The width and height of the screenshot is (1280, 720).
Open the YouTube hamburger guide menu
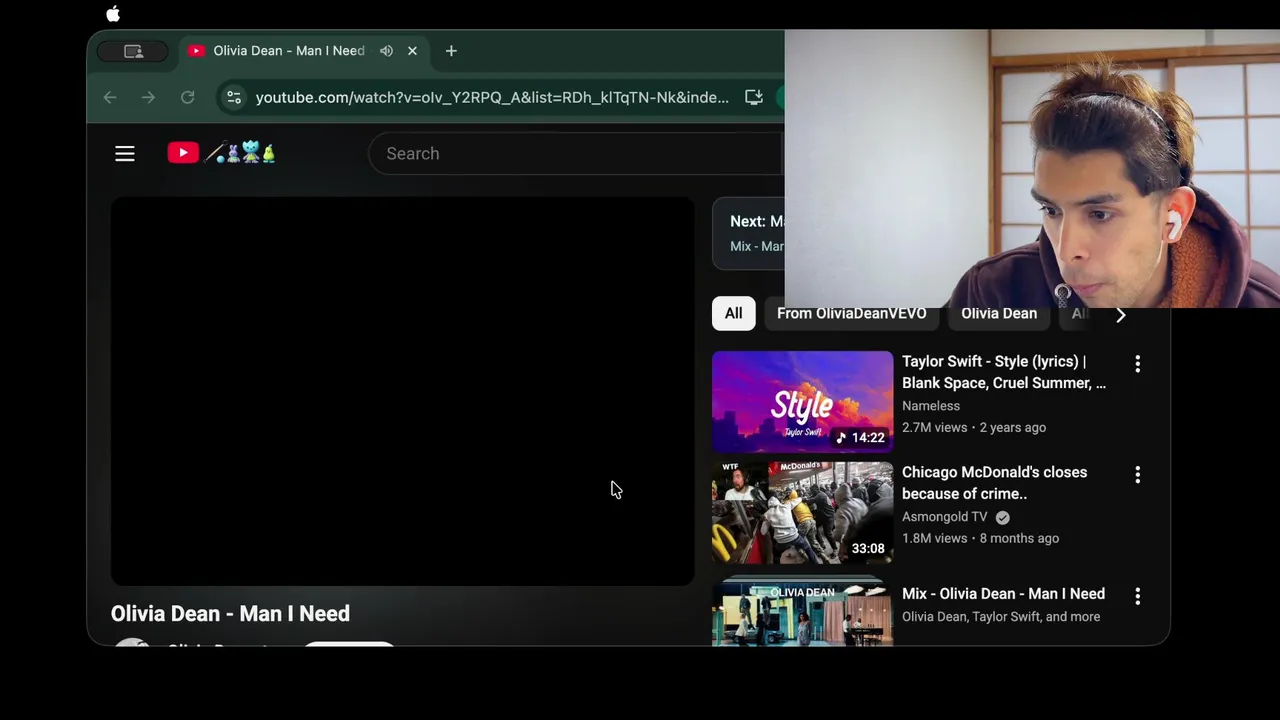tap(125, 153)
